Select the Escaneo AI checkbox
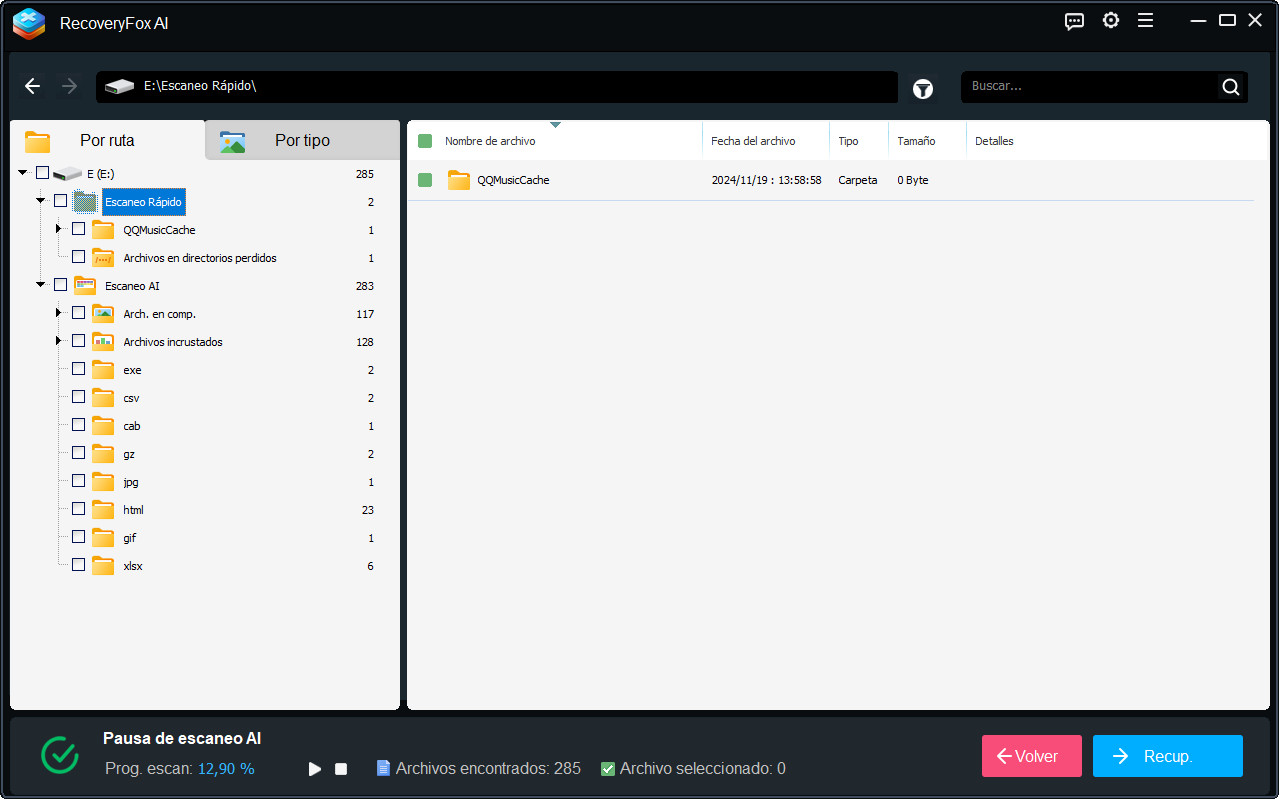This screenshot has width=1279, height=799. coord(60,285)
